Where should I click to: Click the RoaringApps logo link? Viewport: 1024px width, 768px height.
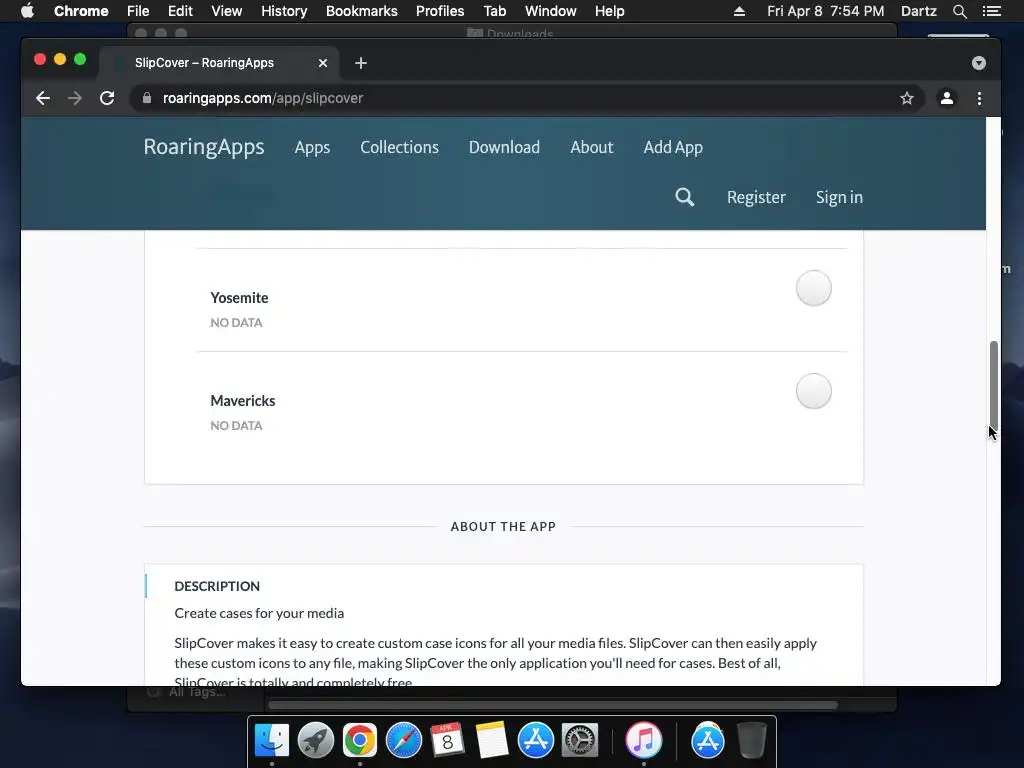tap(204, 147)
